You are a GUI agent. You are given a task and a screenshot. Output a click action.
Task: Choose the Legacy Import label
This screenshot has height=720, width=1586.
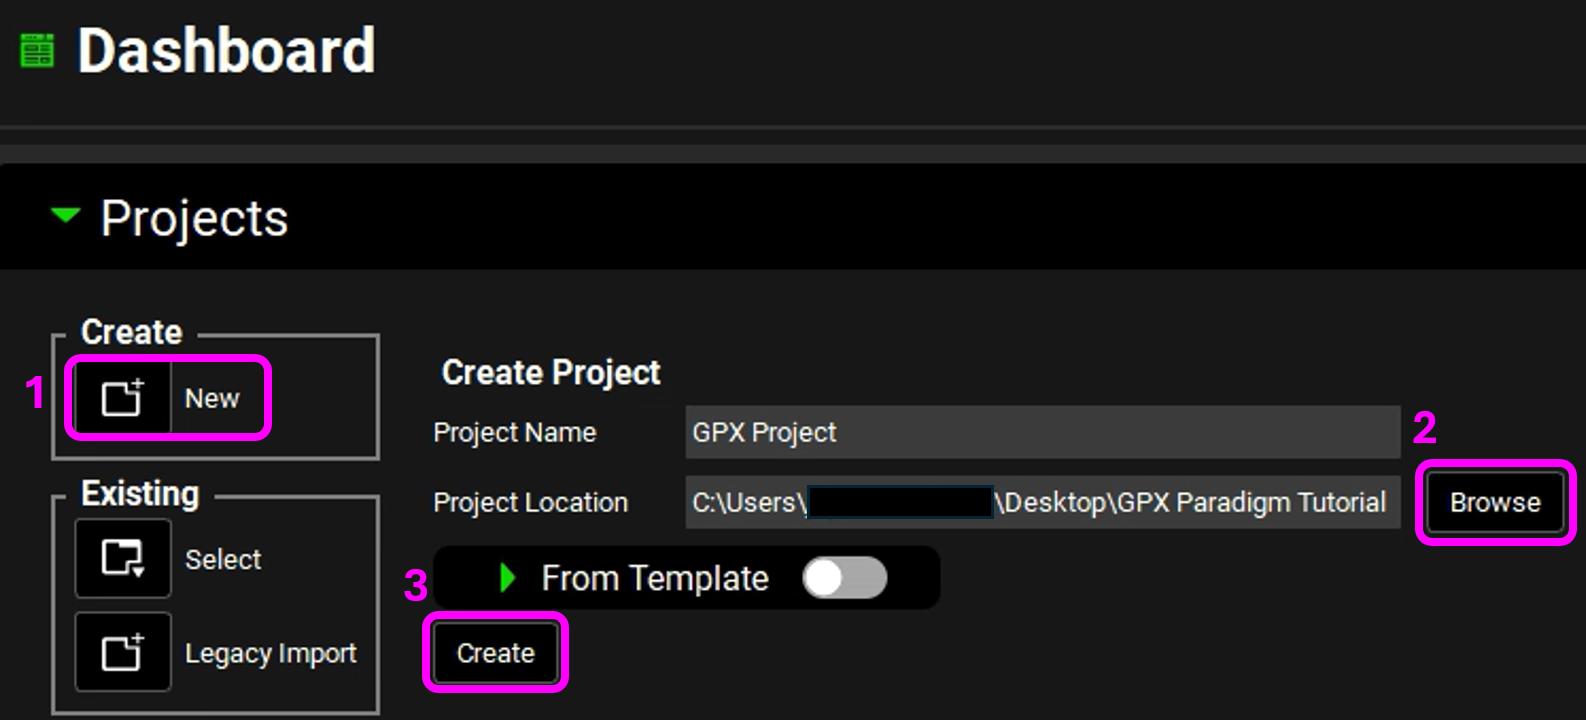tap(270, 654)
